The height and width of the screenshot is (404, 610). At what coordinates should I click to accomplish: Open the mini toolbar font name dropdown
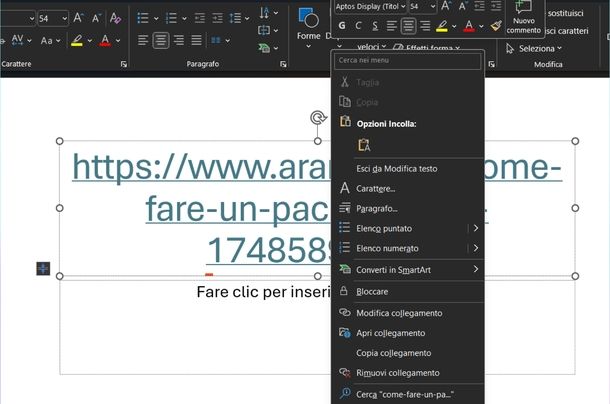[403, 6]
